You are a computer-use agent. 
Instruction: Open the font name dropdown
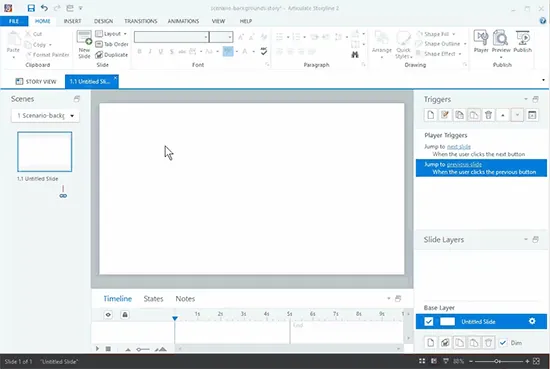point(206,37)
